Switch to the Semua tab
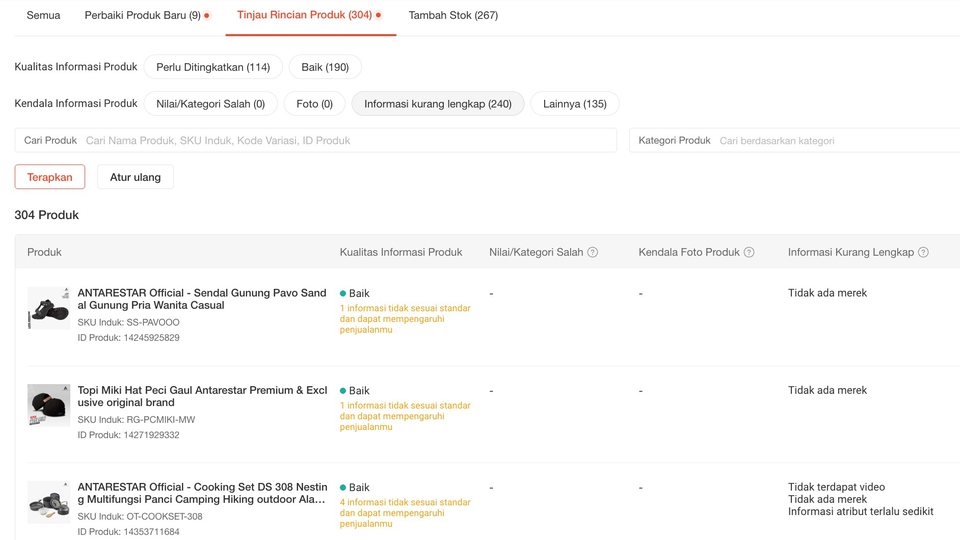960x540 pixels. point(43,15)
